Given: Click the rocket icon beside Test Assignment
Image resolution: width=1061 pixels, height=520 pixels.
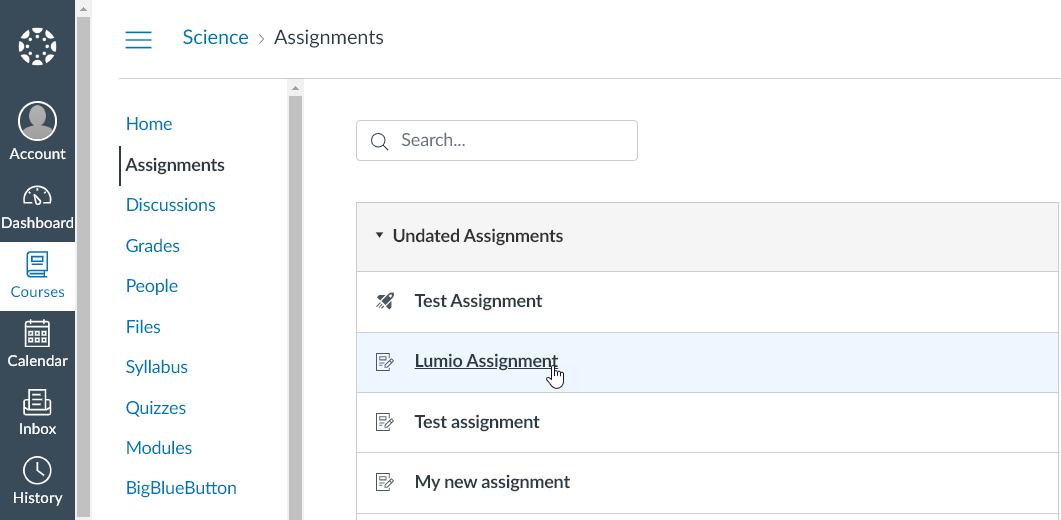Looking at the screenshot, I should coord(385,301).
